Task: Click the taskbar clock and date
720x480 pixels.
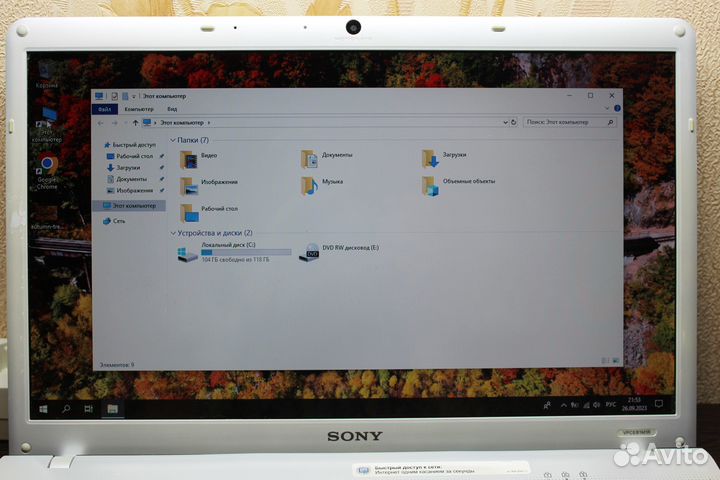Action: (x=635, y=404)
